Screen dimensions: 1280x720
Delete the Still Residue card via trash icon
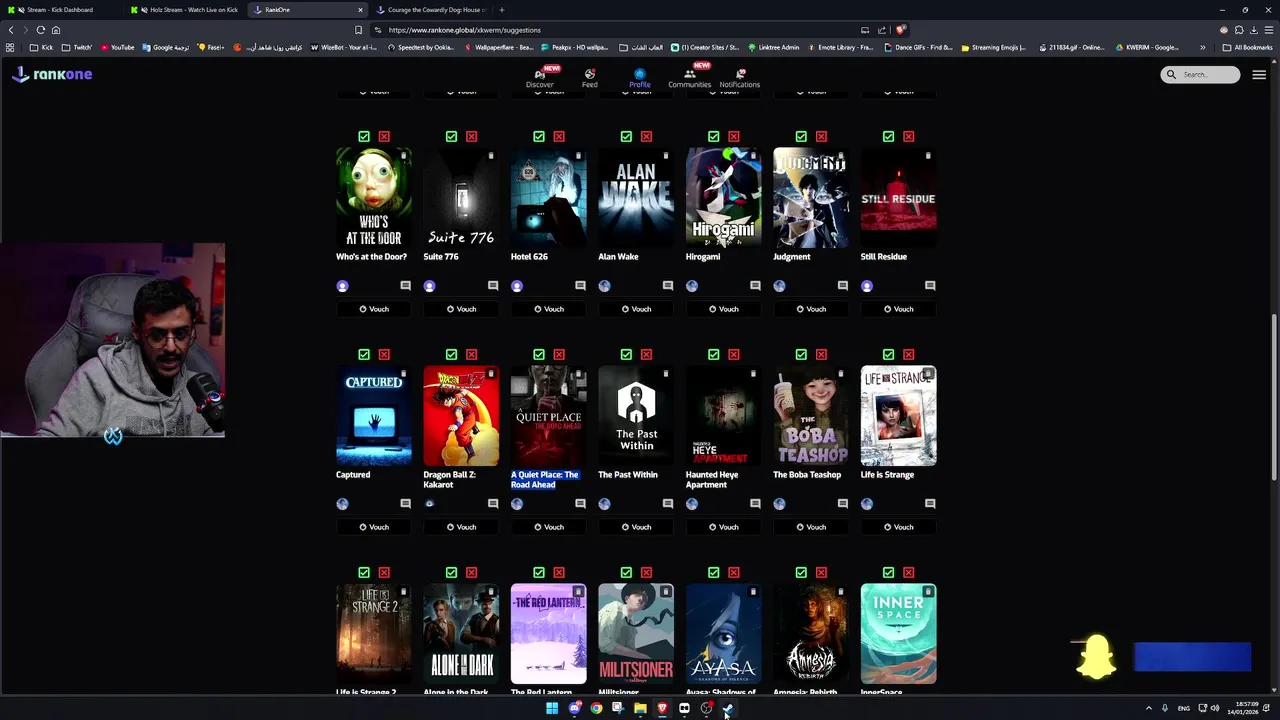click(928, 156)
